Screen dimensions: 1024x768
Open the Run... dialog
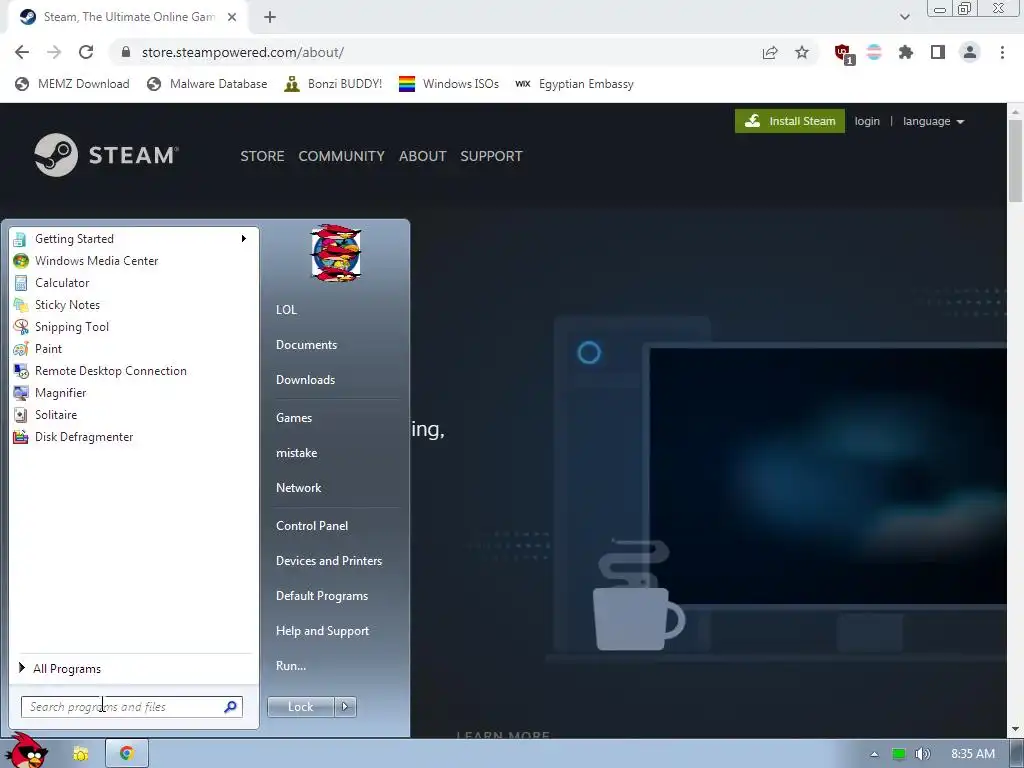point(291,666)
